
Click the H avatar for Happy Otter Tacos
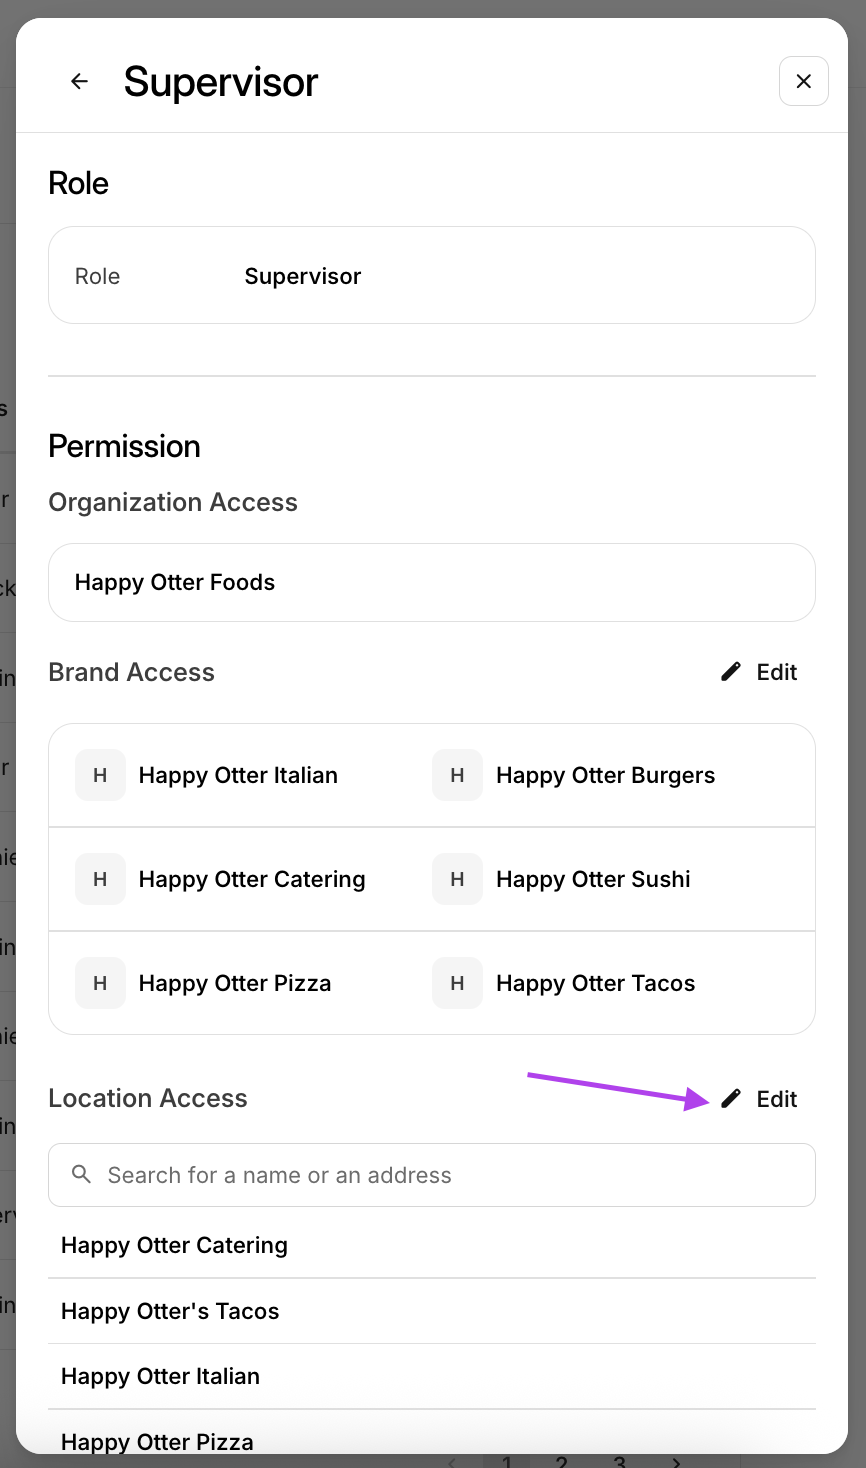click(457, 983)
